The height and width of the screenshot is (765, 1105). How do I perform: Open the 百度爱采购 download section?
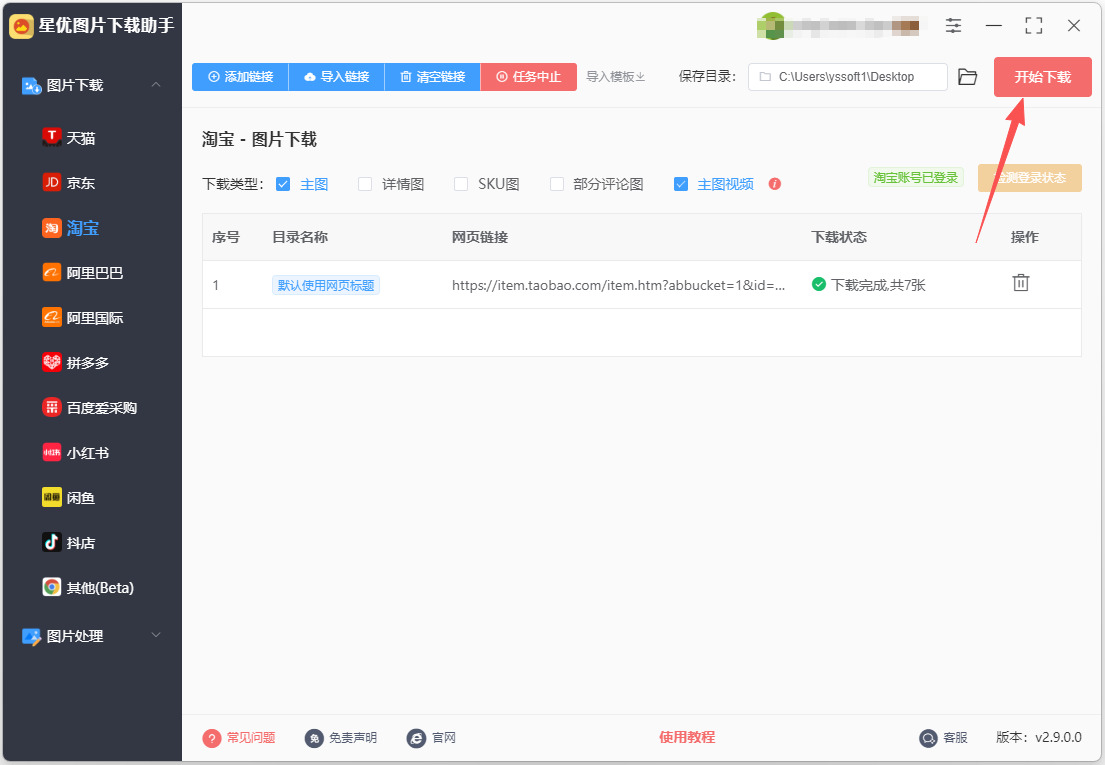click(89, 408)
